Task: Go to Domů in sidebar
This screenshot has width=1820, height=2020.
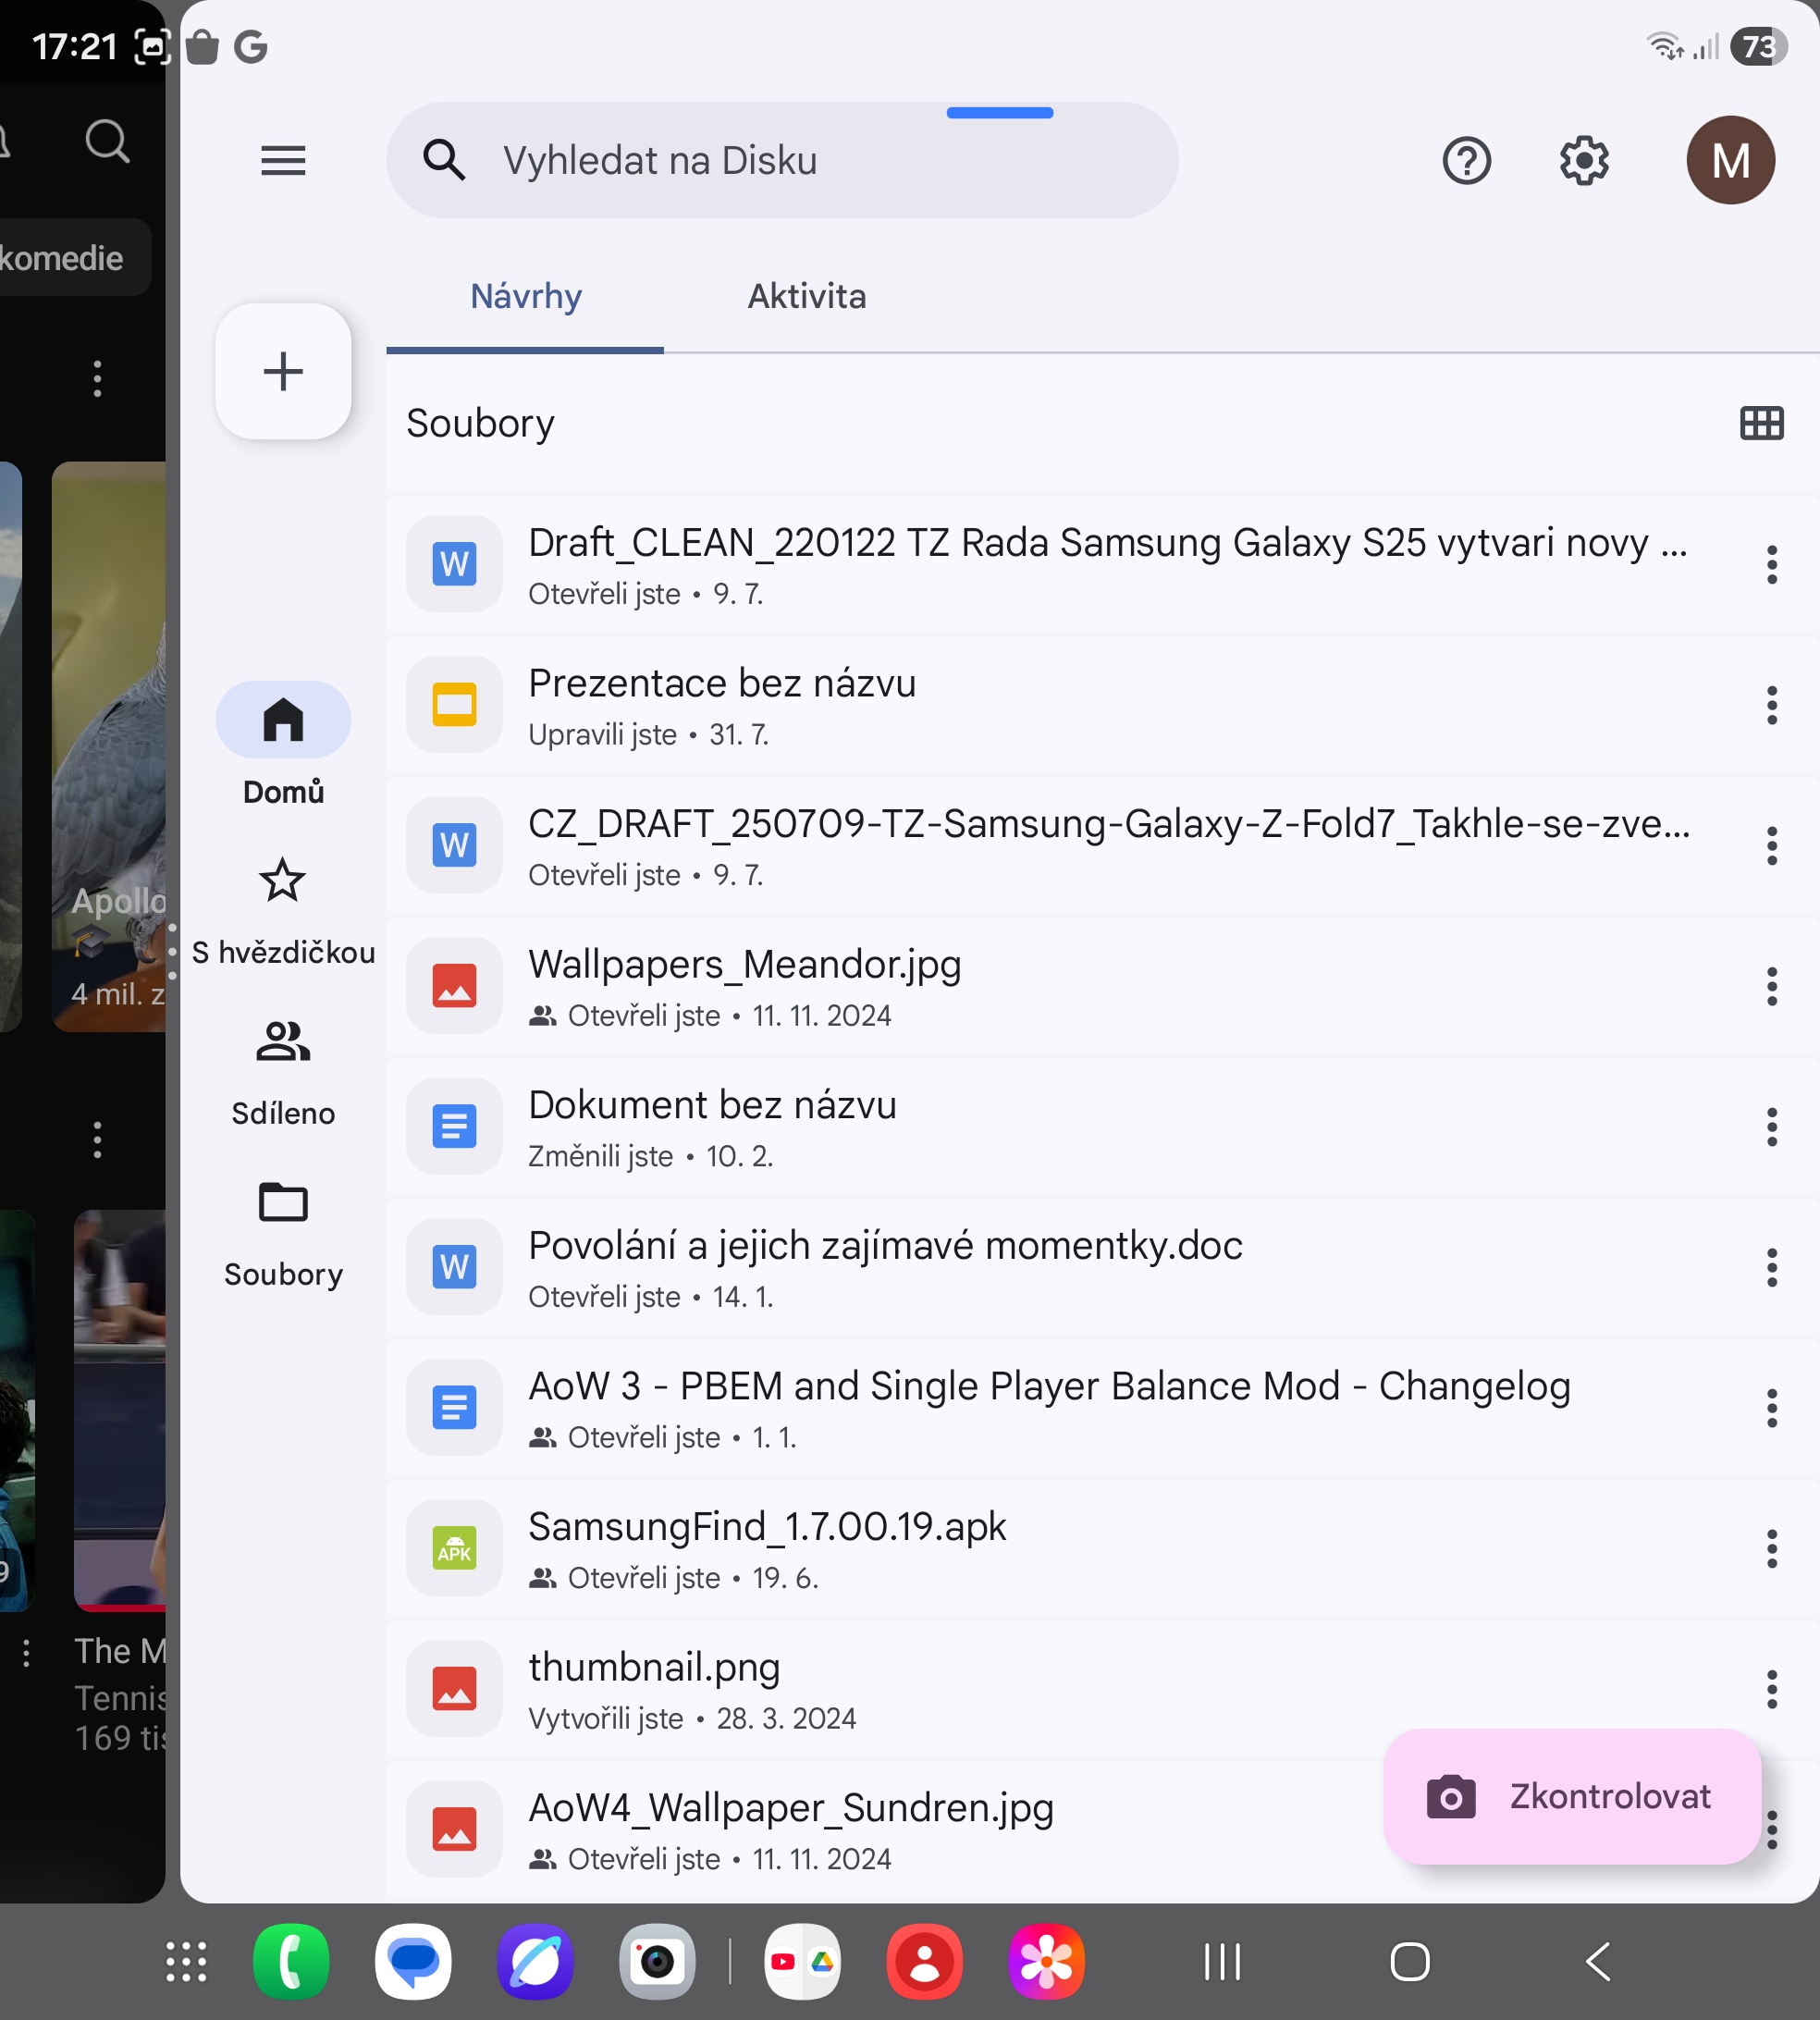Action: [283, 745]
